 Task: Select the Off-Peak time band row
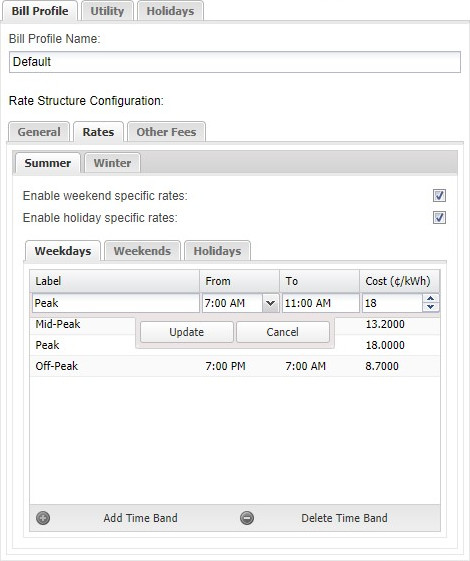(235, 366)
